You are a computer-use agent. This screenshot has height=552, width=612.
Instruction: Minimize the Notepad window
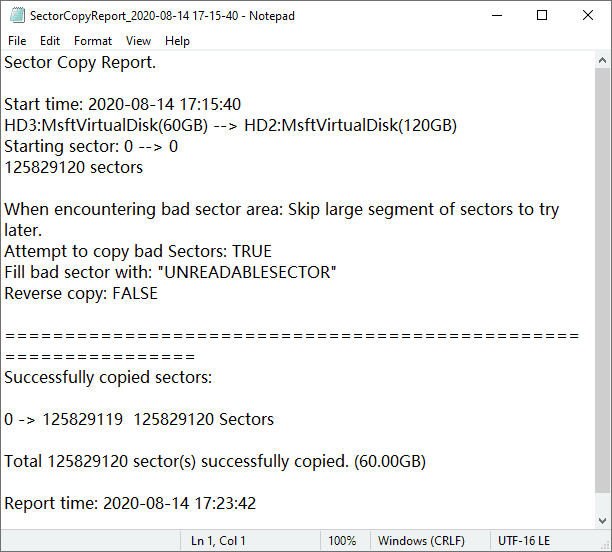pos(496,15)
